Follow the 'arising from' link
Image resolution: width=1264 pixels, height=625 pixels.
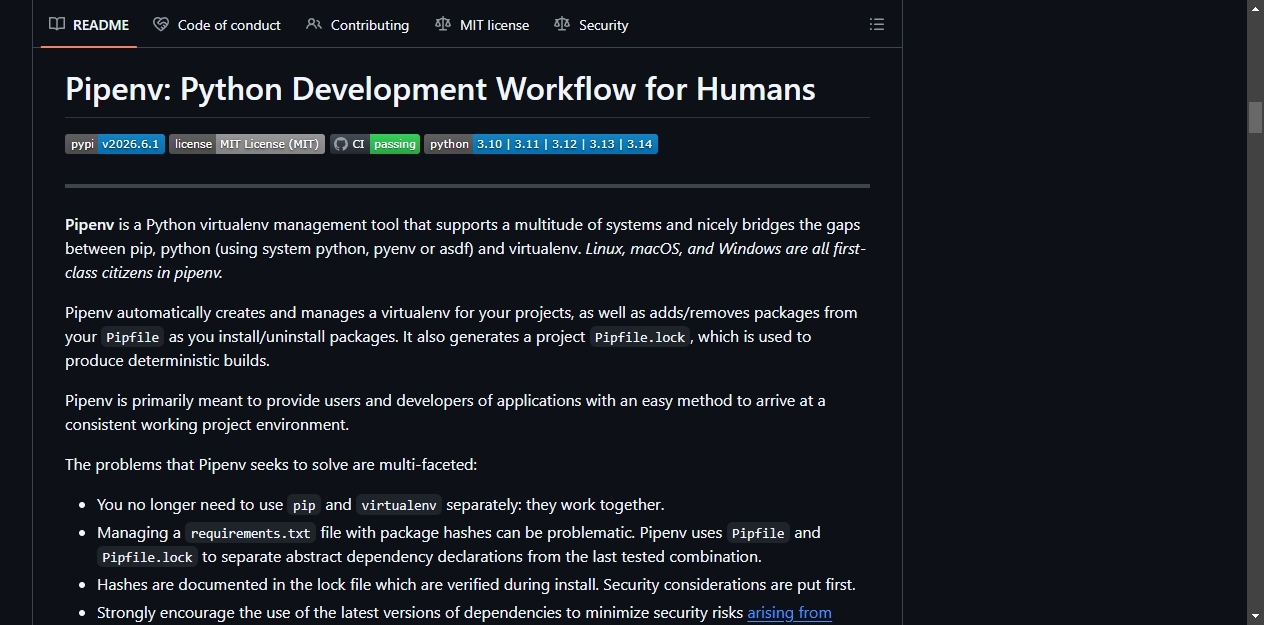pyautogui.click(x=789, y=612)
